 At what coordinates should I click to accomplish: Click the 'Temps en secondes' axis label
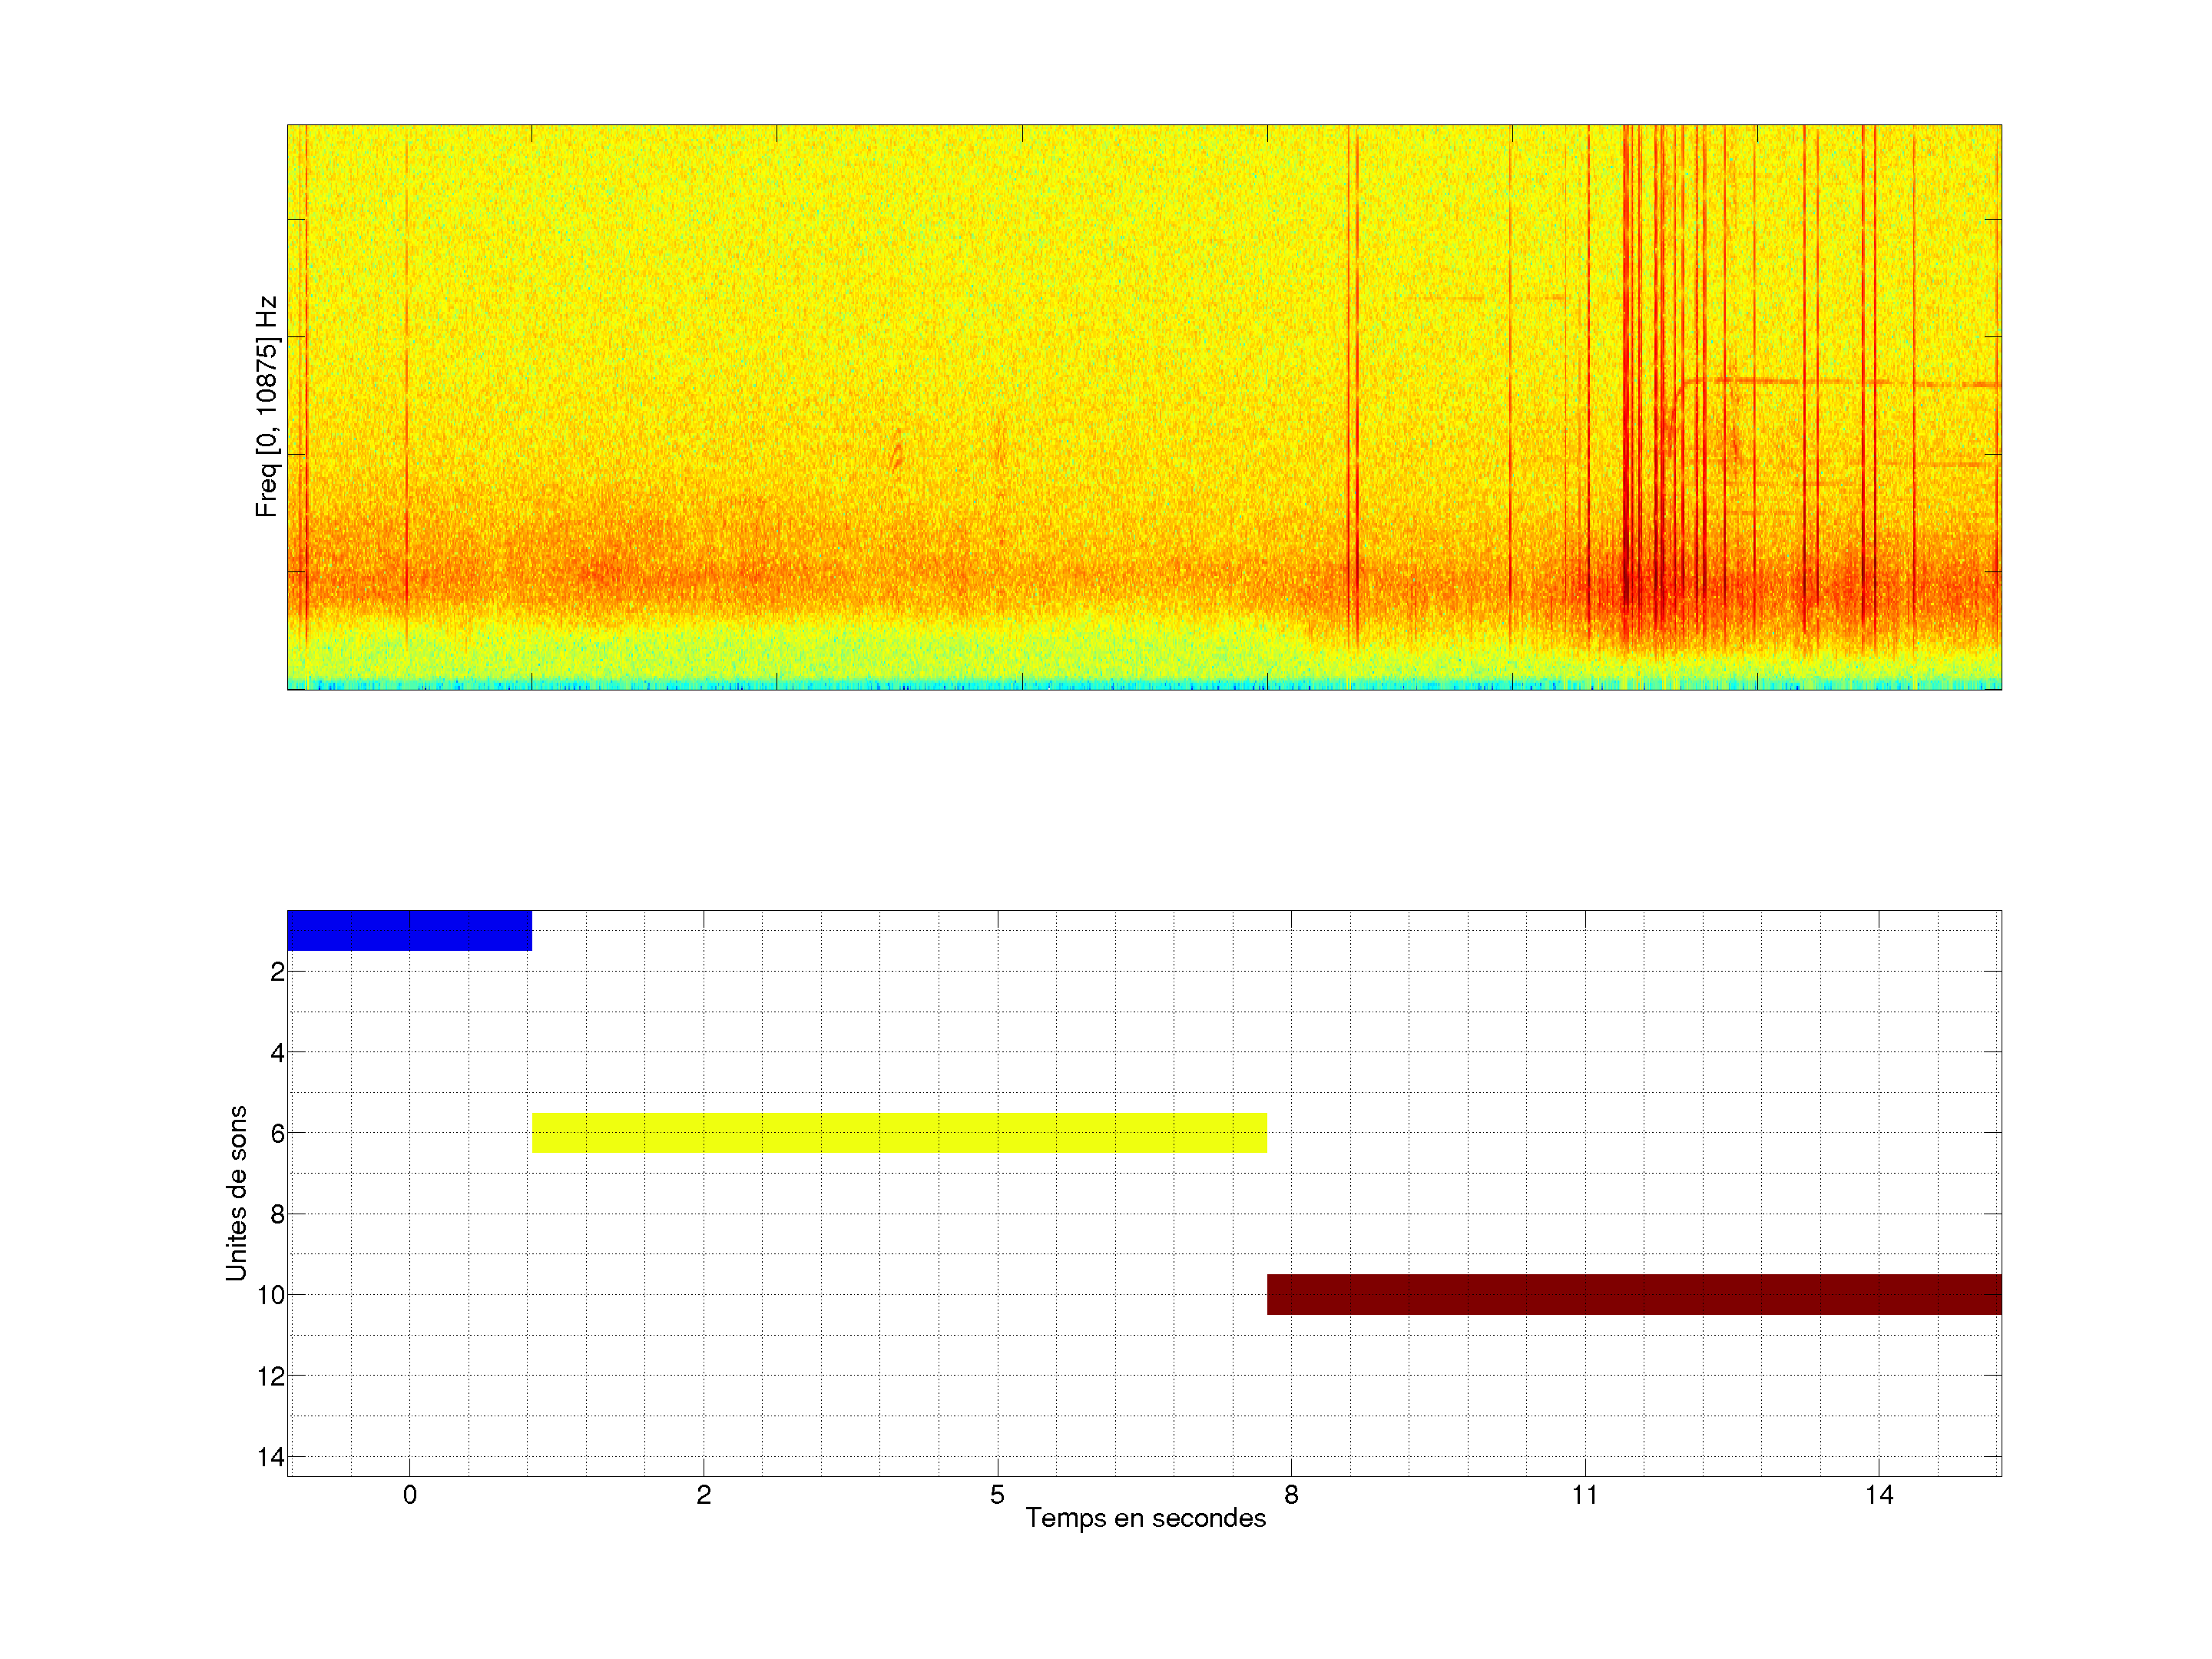[1145, 1518]
